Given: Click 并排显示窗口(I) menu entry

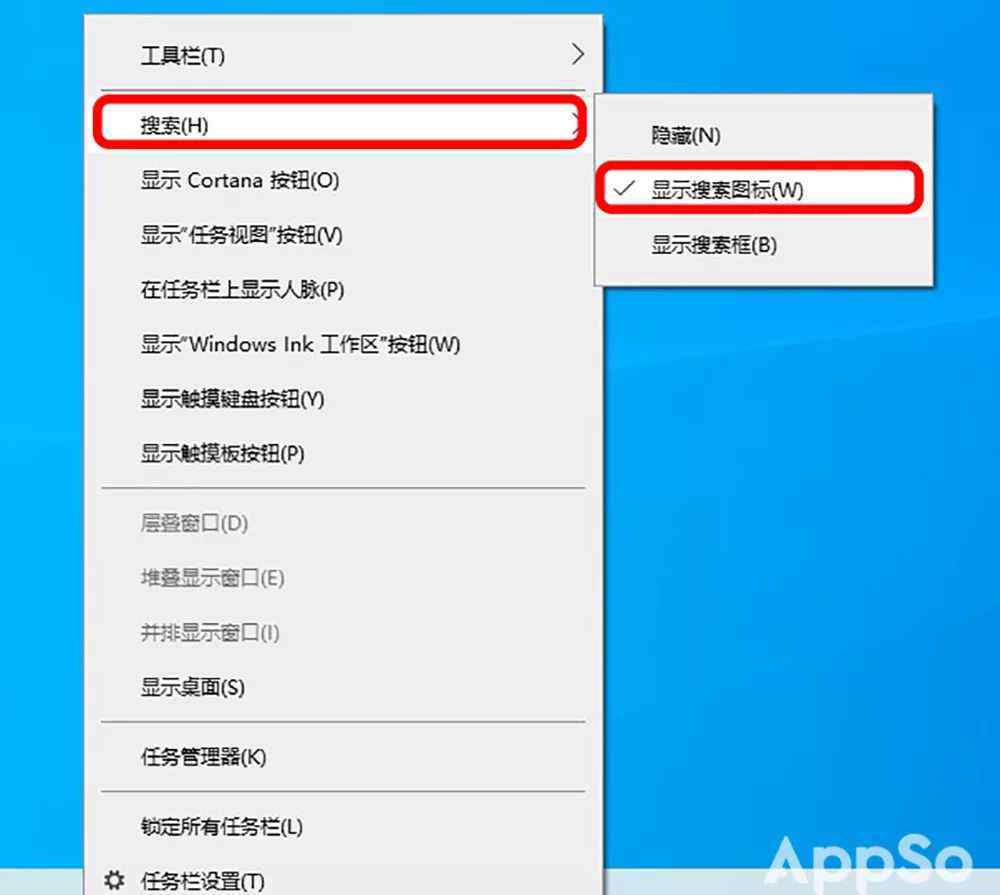Looking at the screenshot, I should (342, 633).
